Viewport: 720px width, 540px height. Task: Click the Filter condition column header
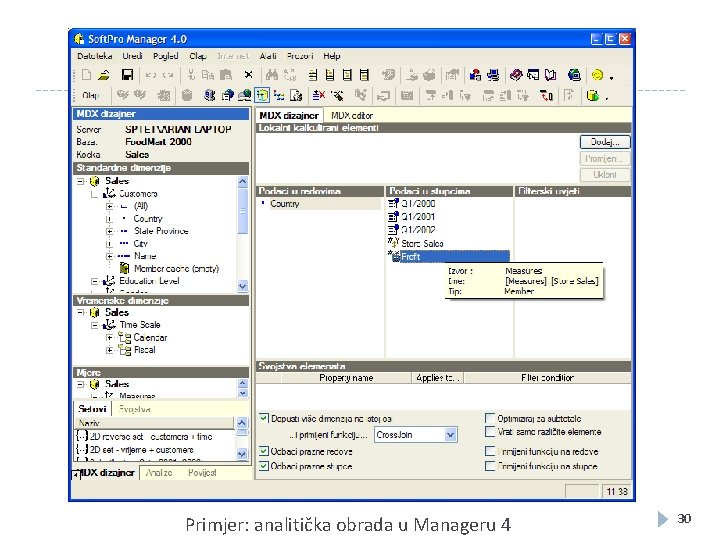point(547,377)
